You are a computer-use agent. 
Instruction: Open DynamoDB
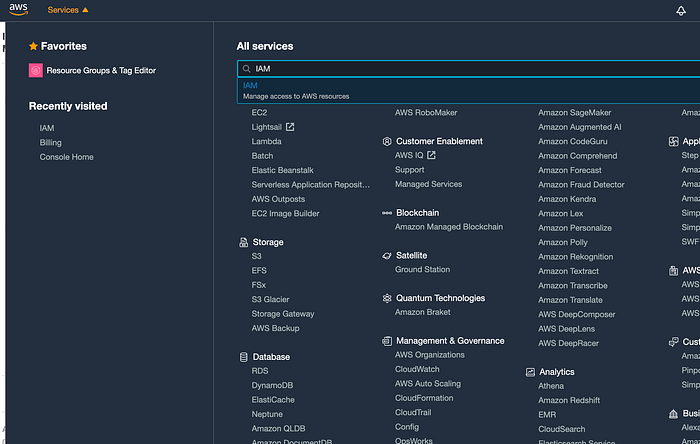point(272,386)
